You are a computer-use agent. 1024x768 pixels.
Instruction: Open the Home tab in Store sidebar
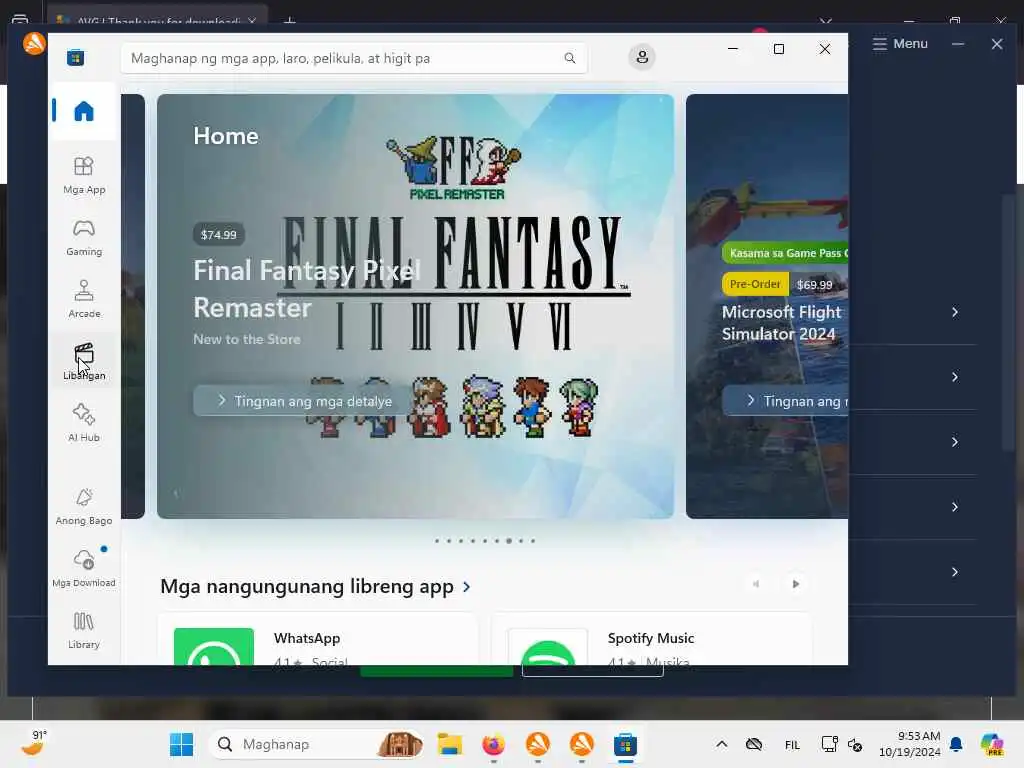pyautogui.click(x=84, y=111)
